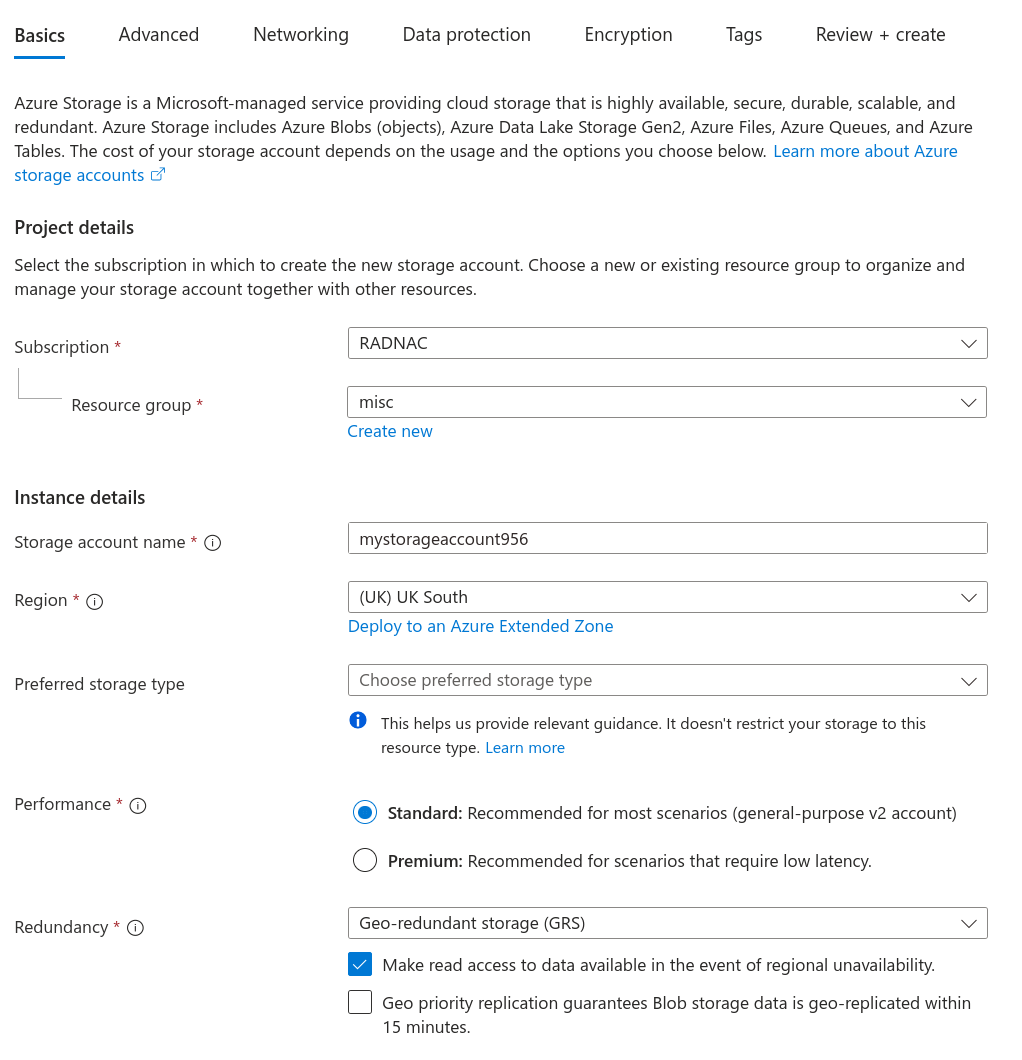Image resolution: width=1022 pixels, height=1060 pixels.
Task: Switch to the Data protection tab
Action: tap(466, 34)
